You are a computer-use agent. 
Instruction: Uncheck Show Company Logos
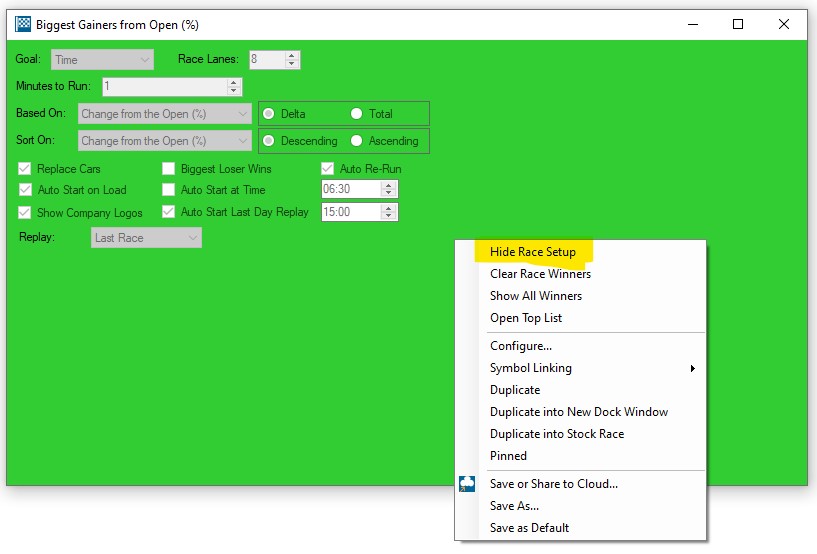tap(26, 212)
